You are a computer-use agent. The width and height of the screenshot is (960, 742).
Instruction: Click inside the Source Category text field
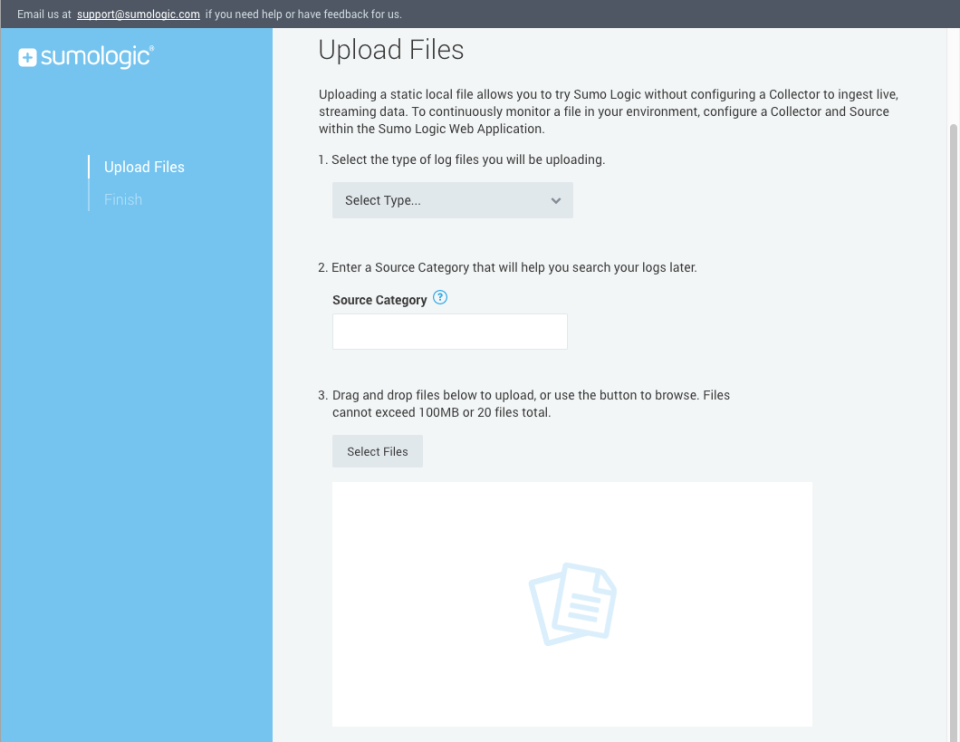click(x=449, y=331)
